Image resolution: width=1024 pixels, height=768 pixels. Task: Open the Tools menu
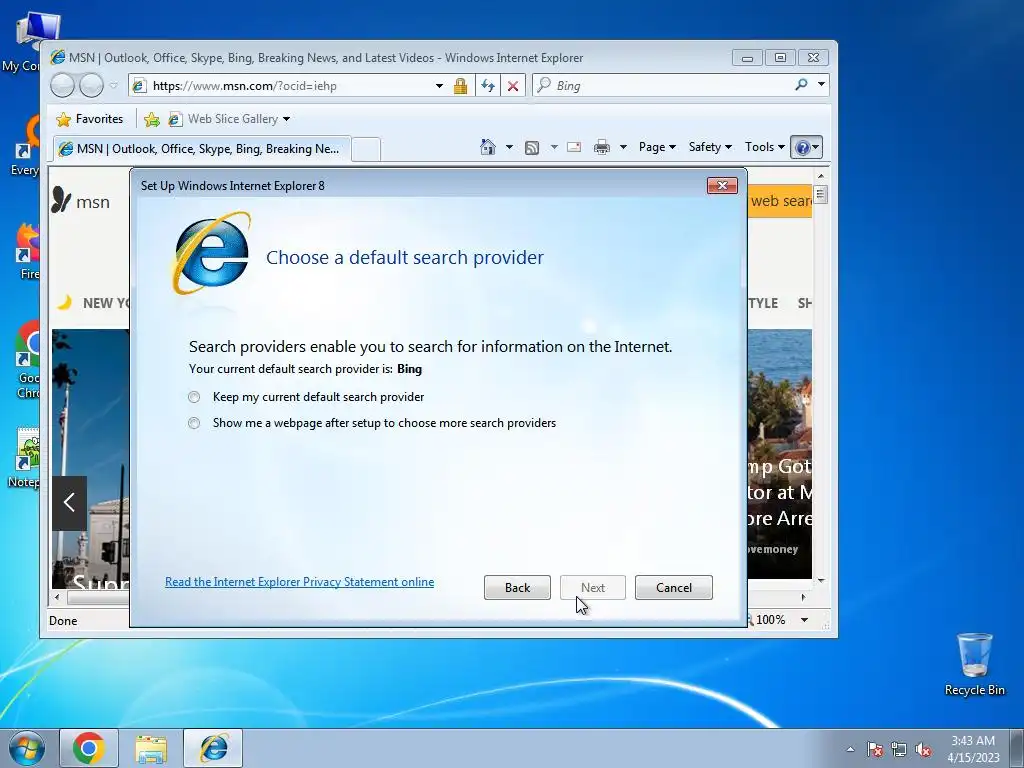(x=765, y=147)
